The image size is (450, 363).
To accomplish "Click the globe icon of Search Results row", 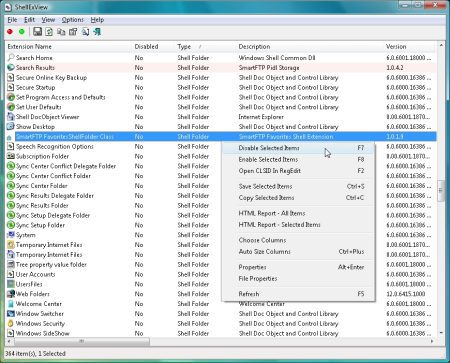I will (x=11, y=68).
